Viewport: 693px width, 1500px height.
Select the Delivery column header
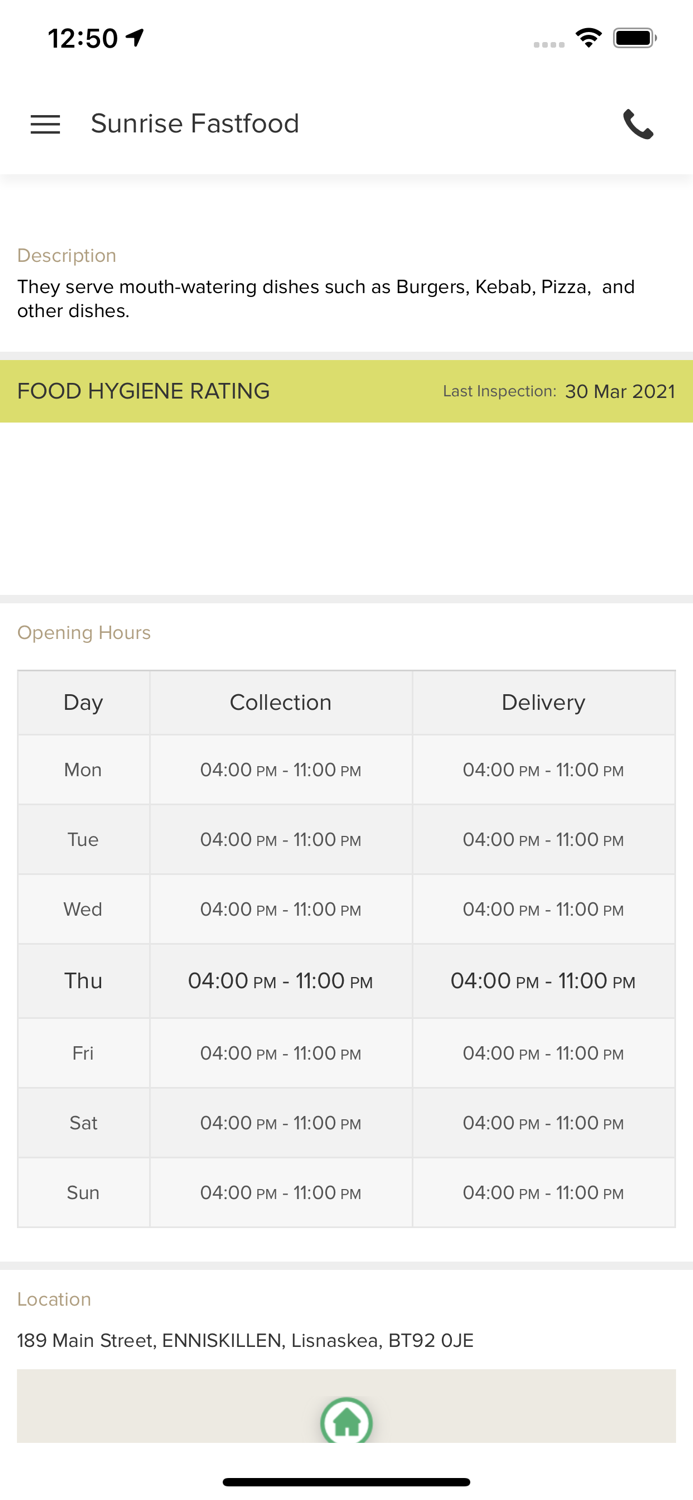point(543,702)
